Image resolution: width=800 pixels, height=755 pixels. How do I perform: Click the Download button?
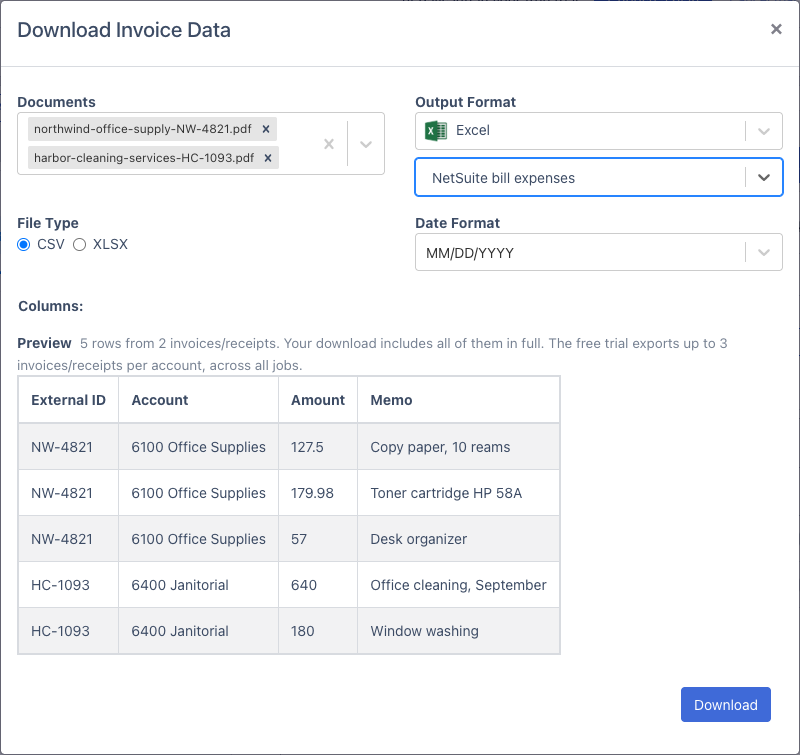[x=726, y=704]
